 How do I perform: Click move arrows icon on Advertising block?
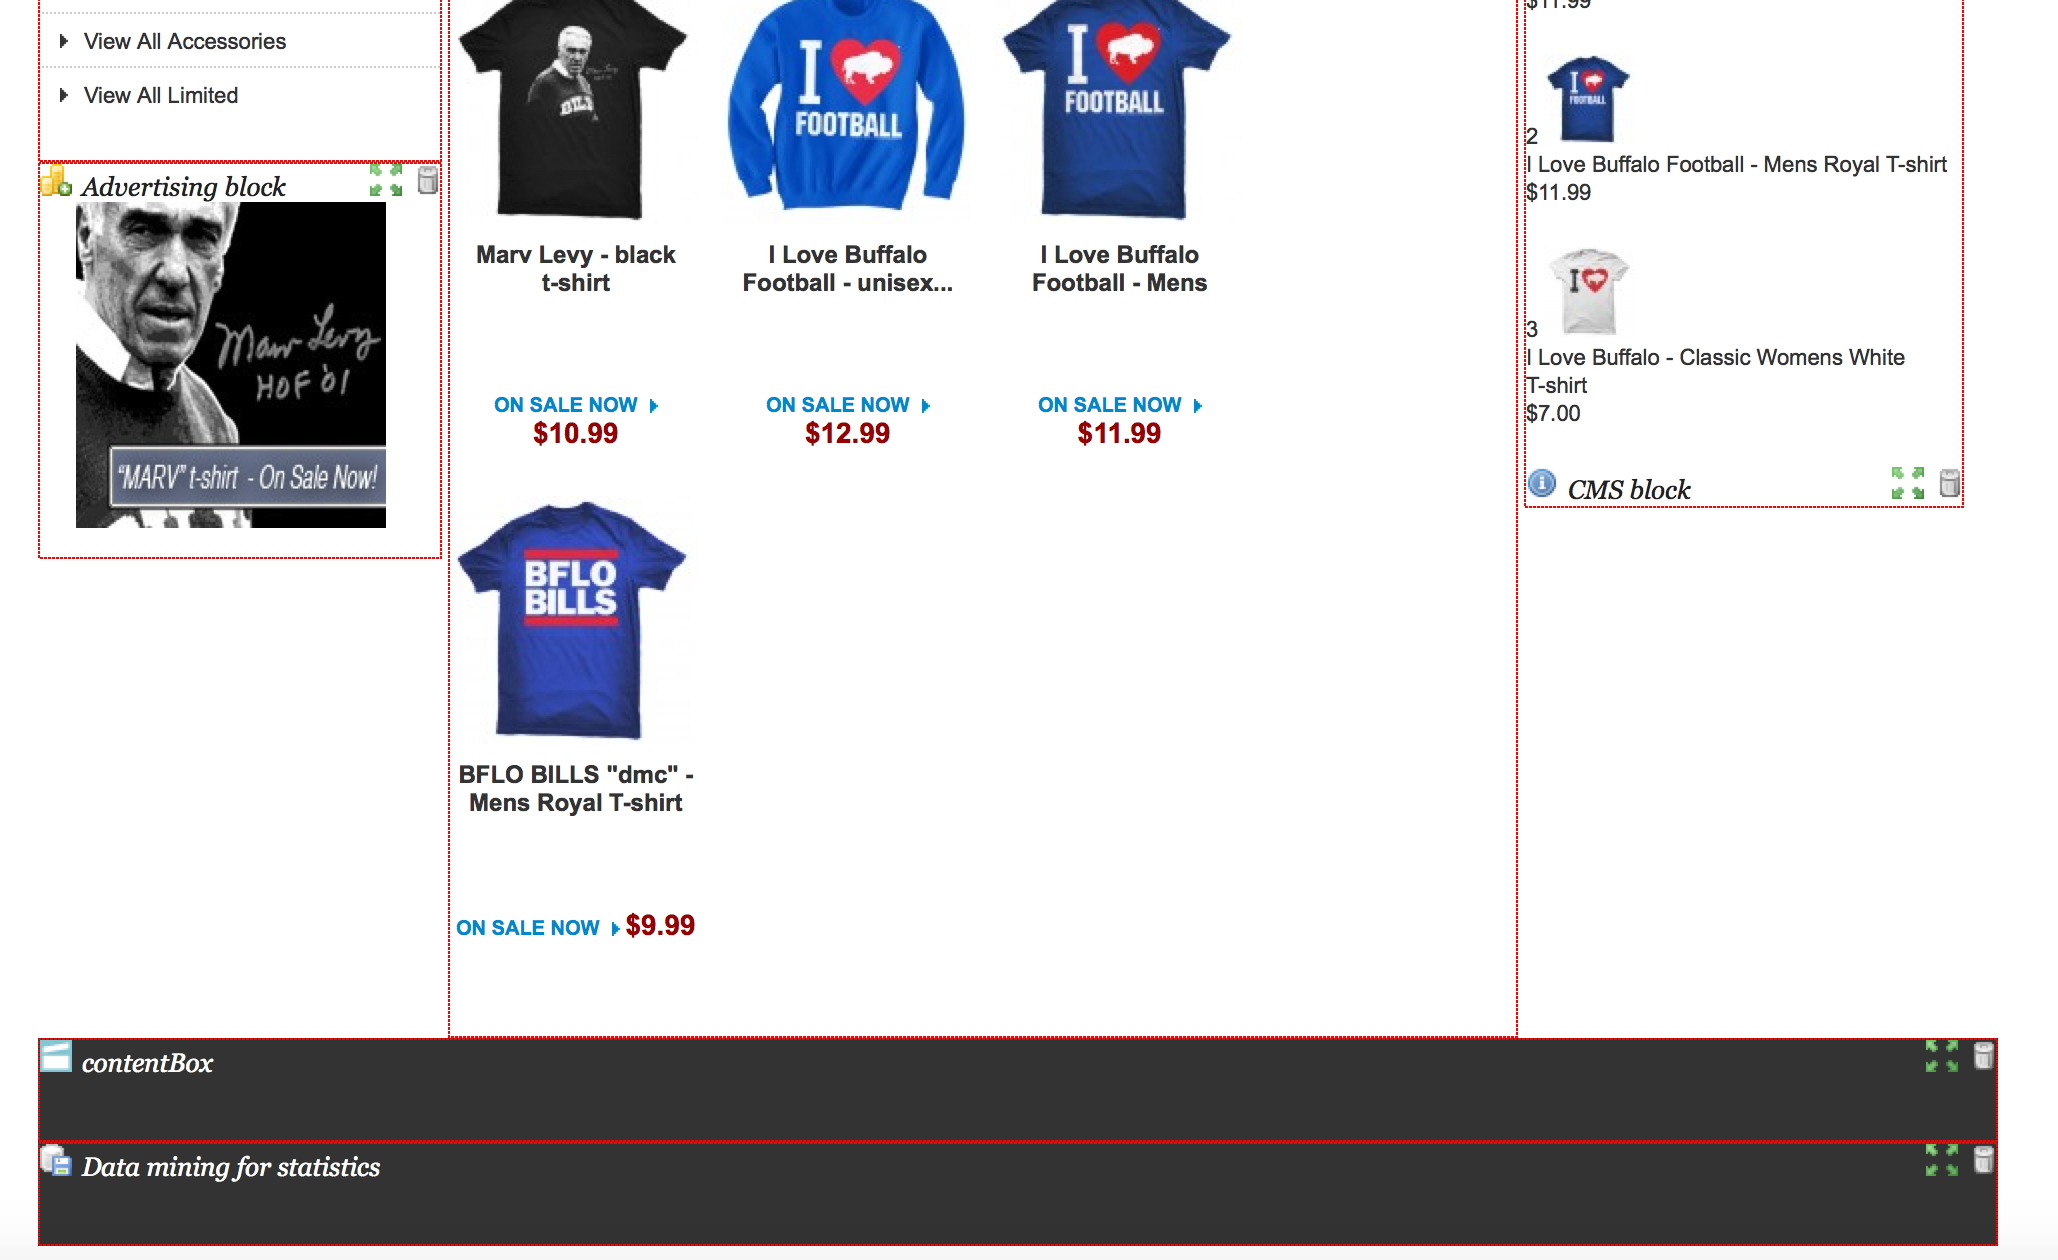point(386,181)
